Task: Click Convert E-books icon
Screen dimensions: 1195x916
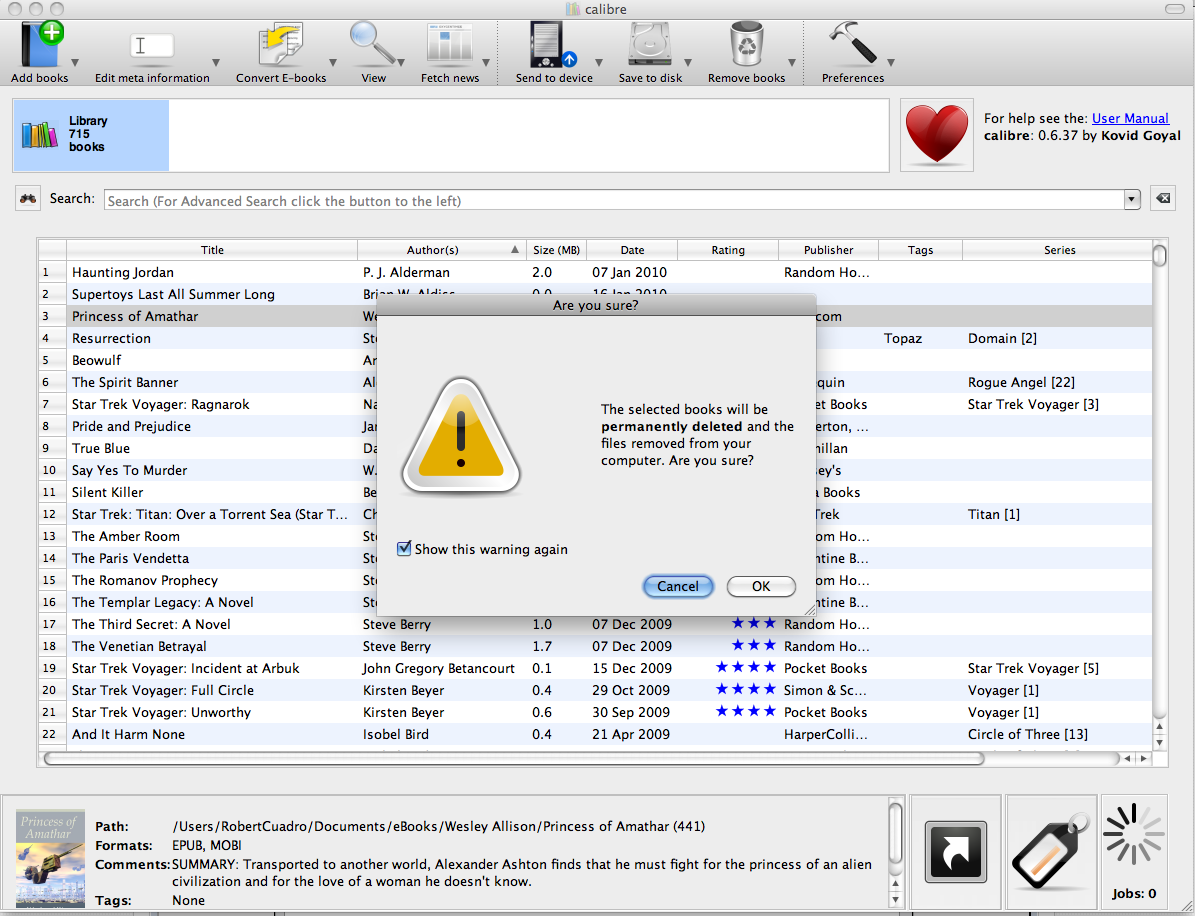Action: (x=280, y=44)
